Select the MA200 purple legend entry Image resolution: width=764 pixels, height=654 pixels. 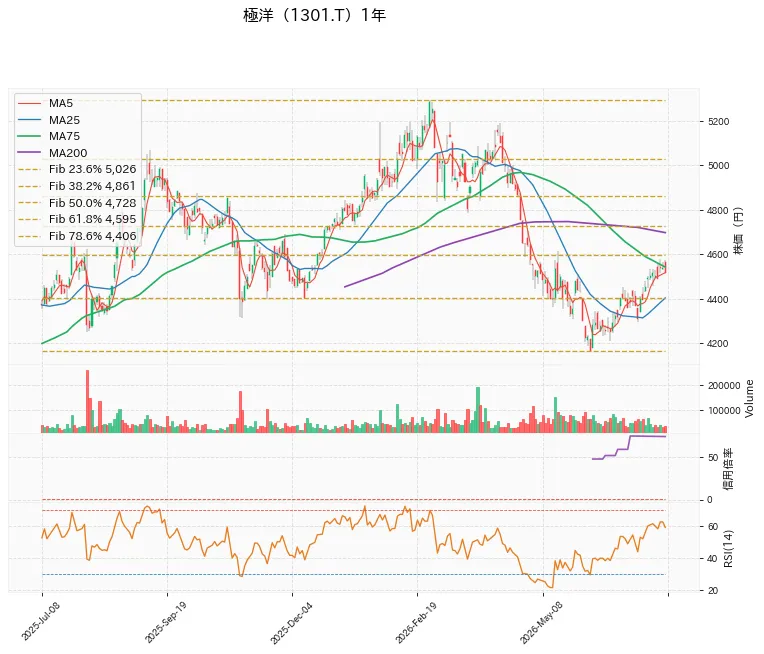click(53, 153)
